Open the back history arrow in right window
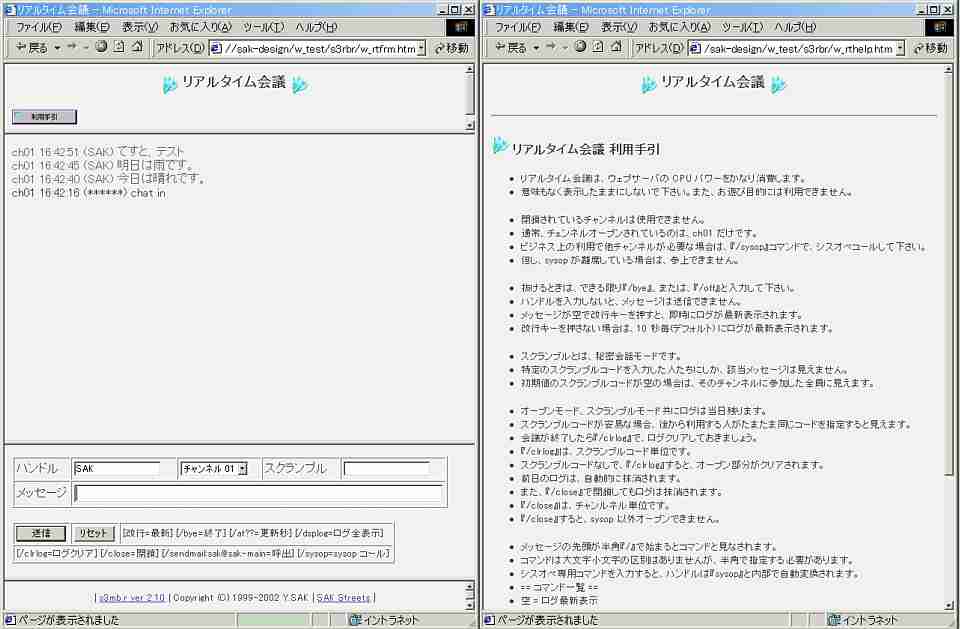 [x=536, y=48]
